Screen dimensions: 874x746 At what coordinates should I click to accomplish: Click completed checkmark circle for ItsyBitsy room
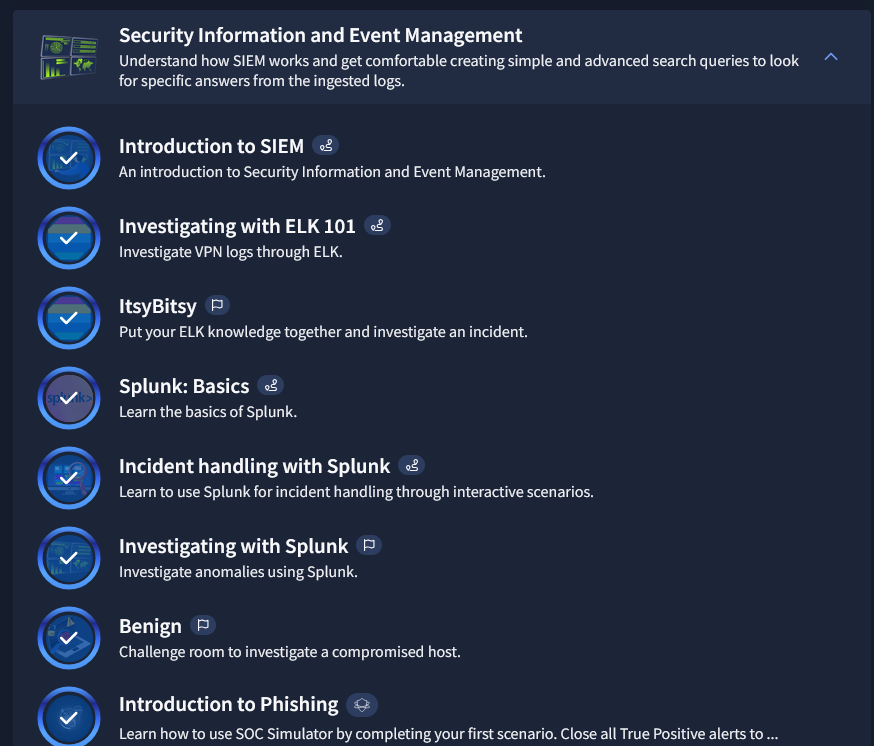click(69, 318)
